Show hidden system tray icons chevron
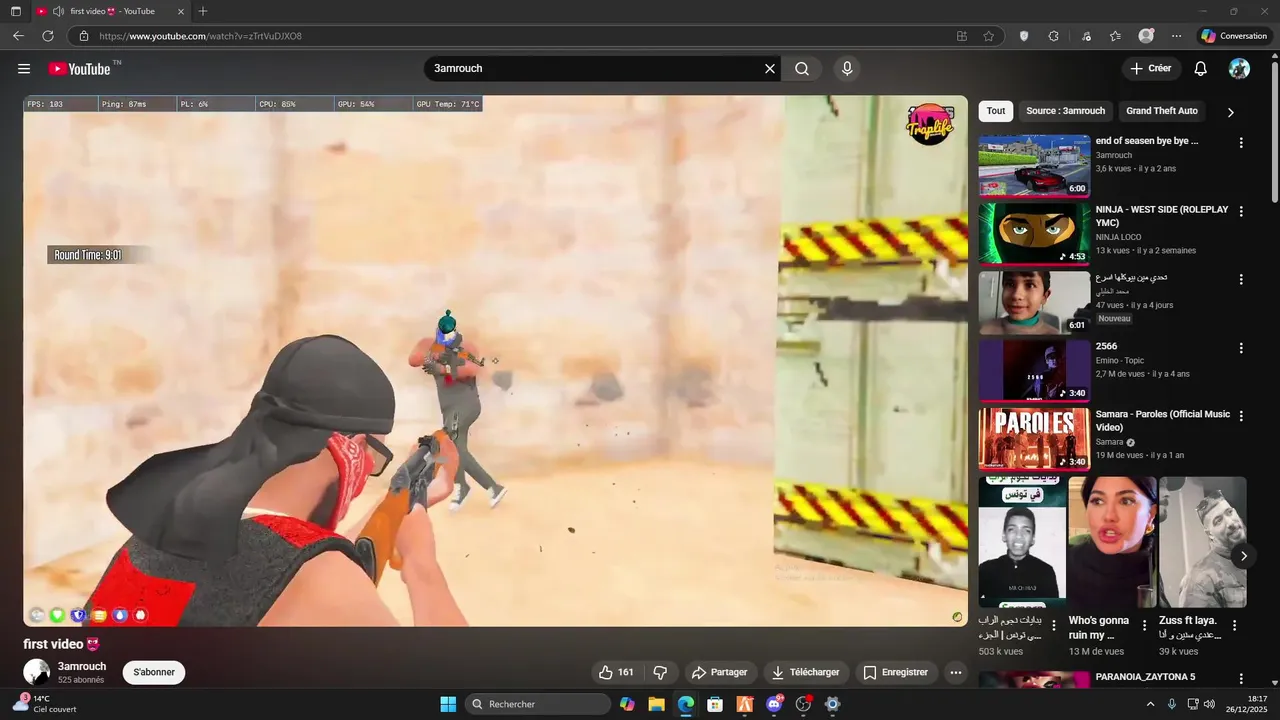1280x720 pixels. coord(1150,704)
